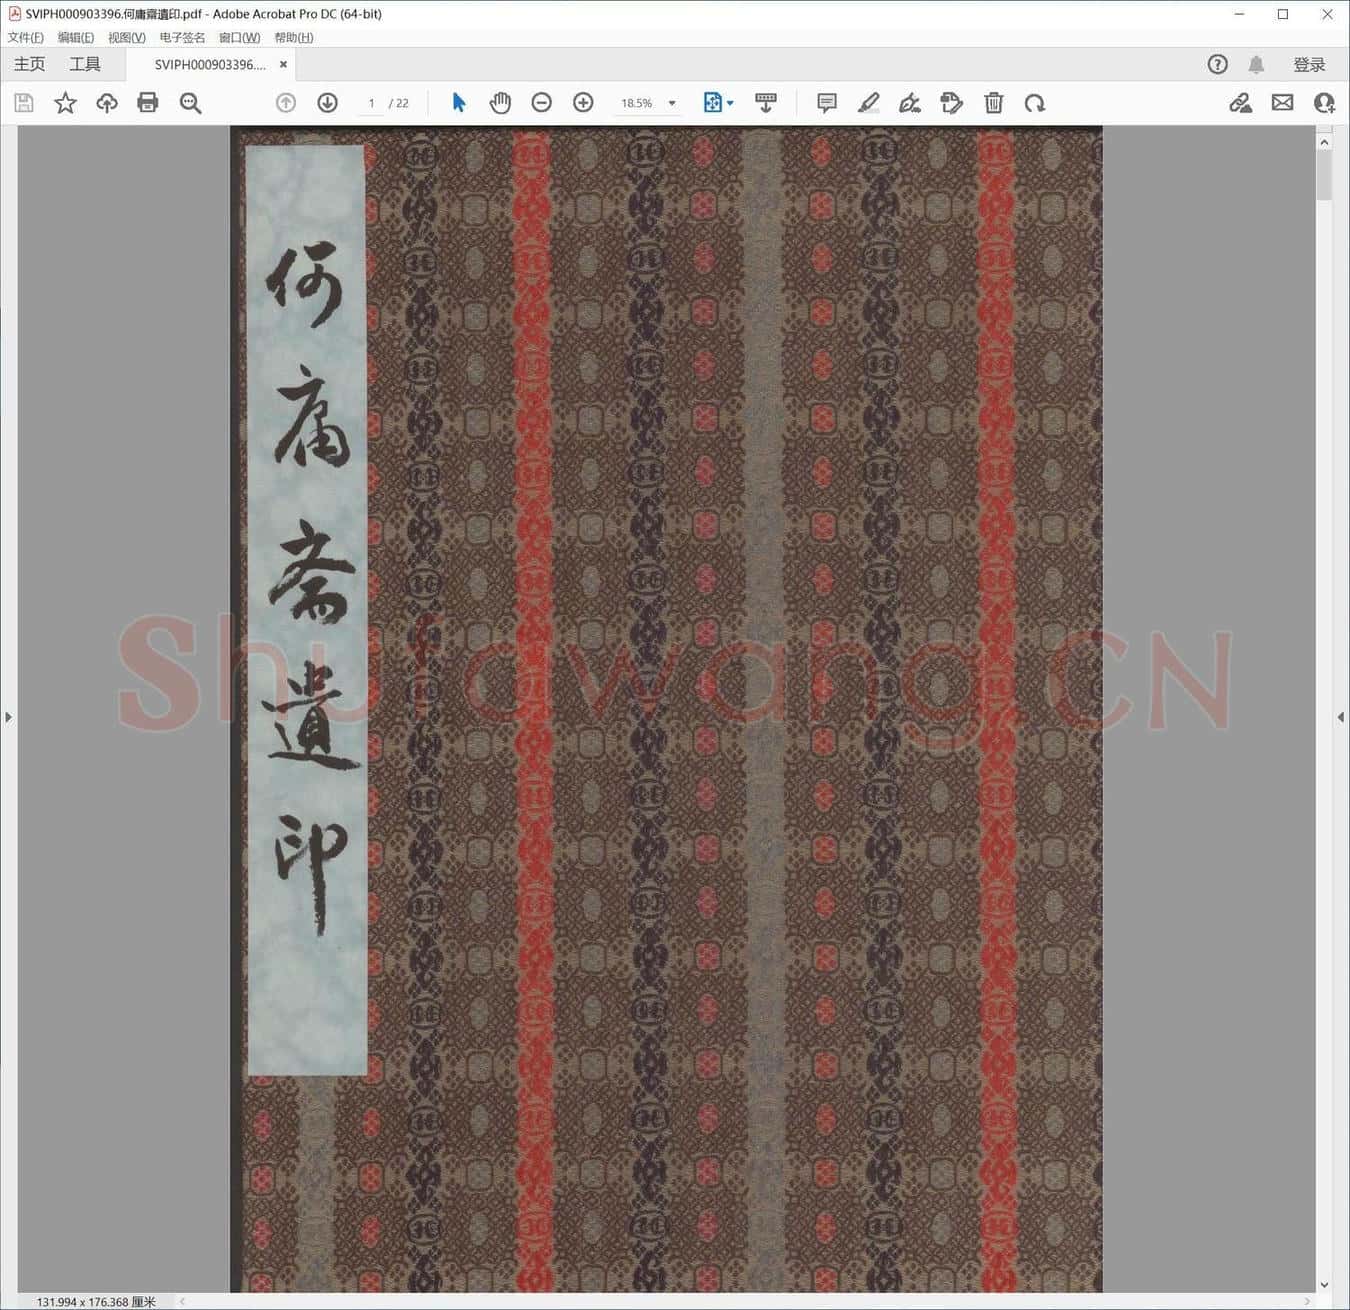Choose the selection arrow tool
The width and height of the screenshot is (1350, 1310).
coord(459,103)
